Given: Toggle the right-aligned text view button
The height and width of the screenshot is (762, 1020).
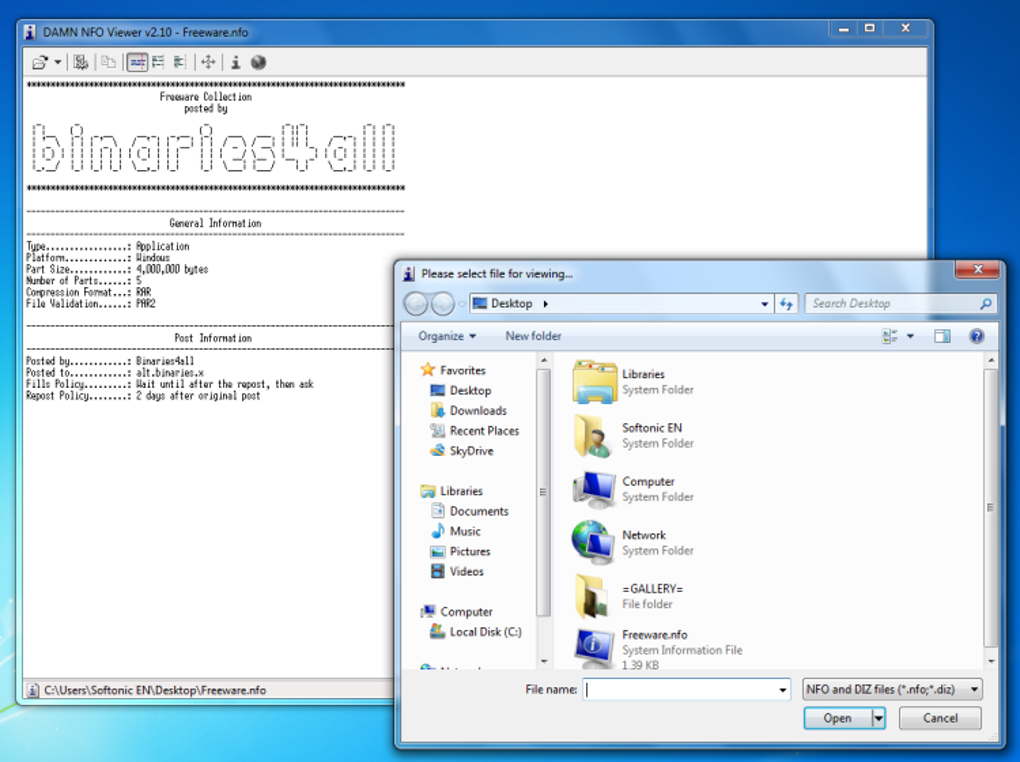Looking at the screenshot, I should pyautogui.click(x=180, y=62).
